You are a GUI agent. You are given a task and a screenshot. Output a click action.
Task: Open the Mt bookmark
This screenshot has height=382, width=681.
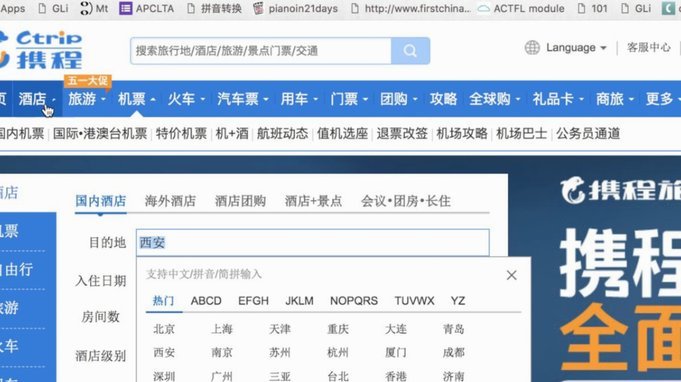click(94, 8)
